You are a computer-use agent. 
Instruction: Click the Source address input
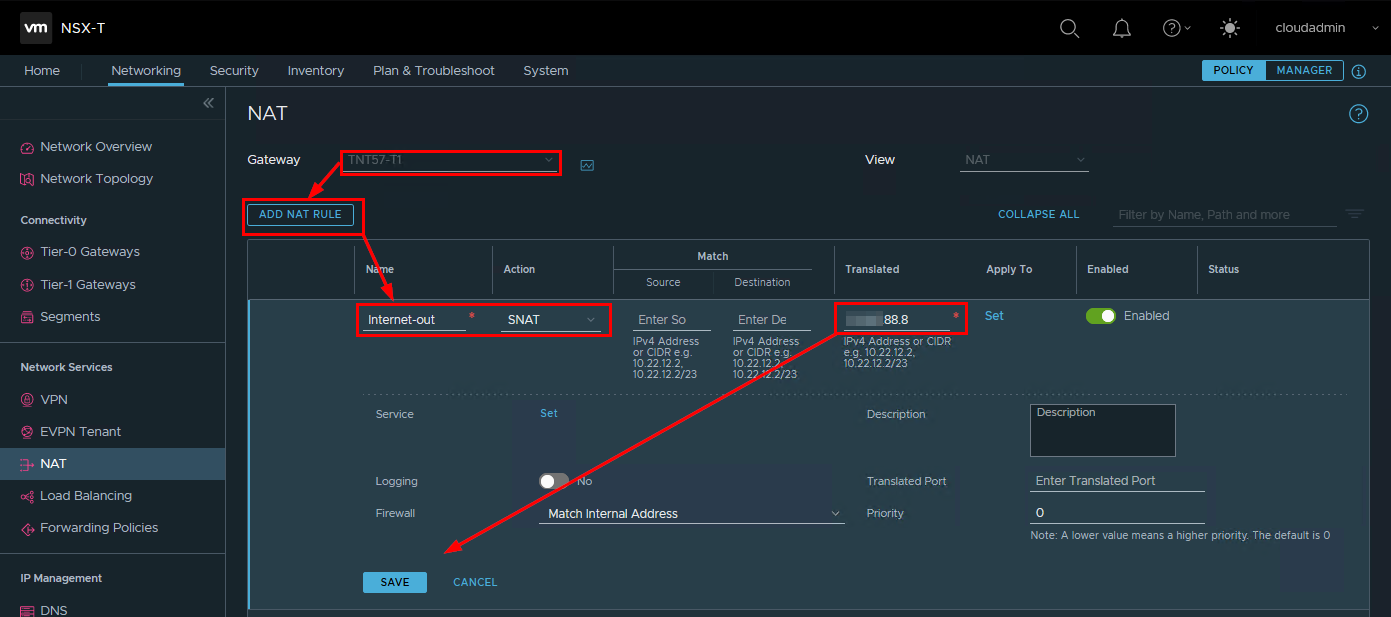tap(672, 319)
